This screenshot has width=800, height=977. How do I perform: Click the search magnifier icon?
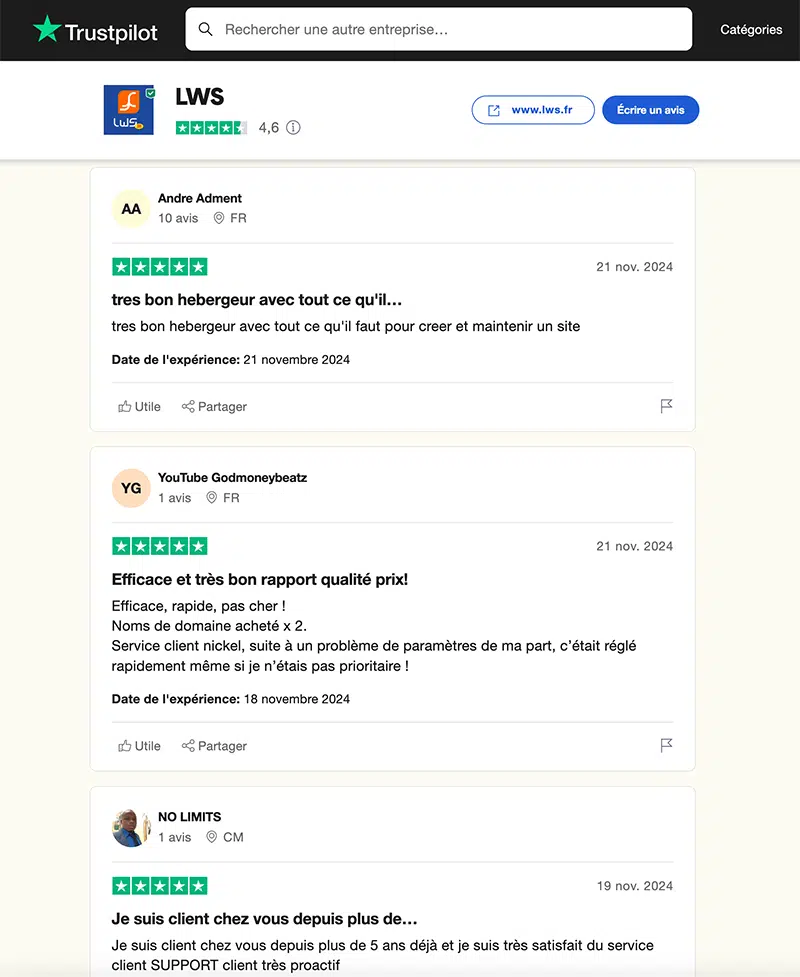[x=206, y=29]
